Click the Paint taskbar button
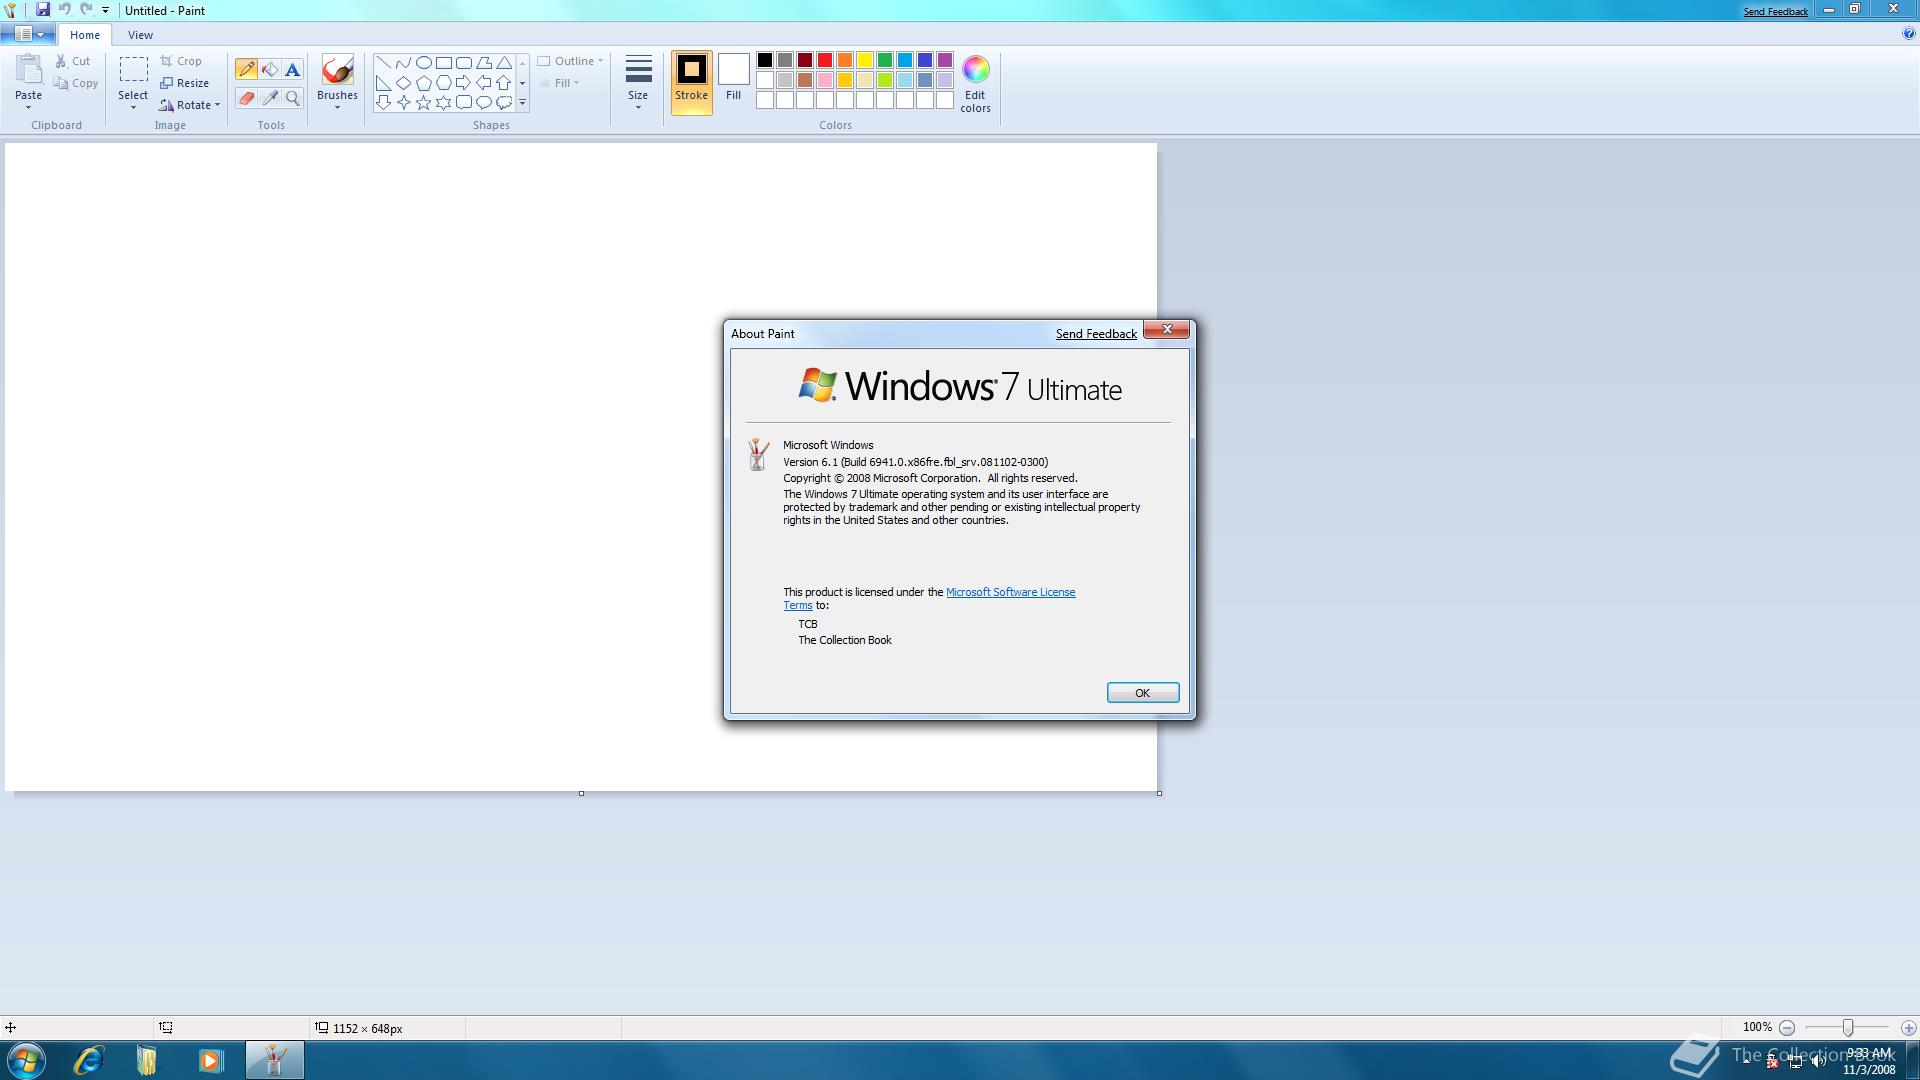 pyautogui.click(x=274, y=1060)
